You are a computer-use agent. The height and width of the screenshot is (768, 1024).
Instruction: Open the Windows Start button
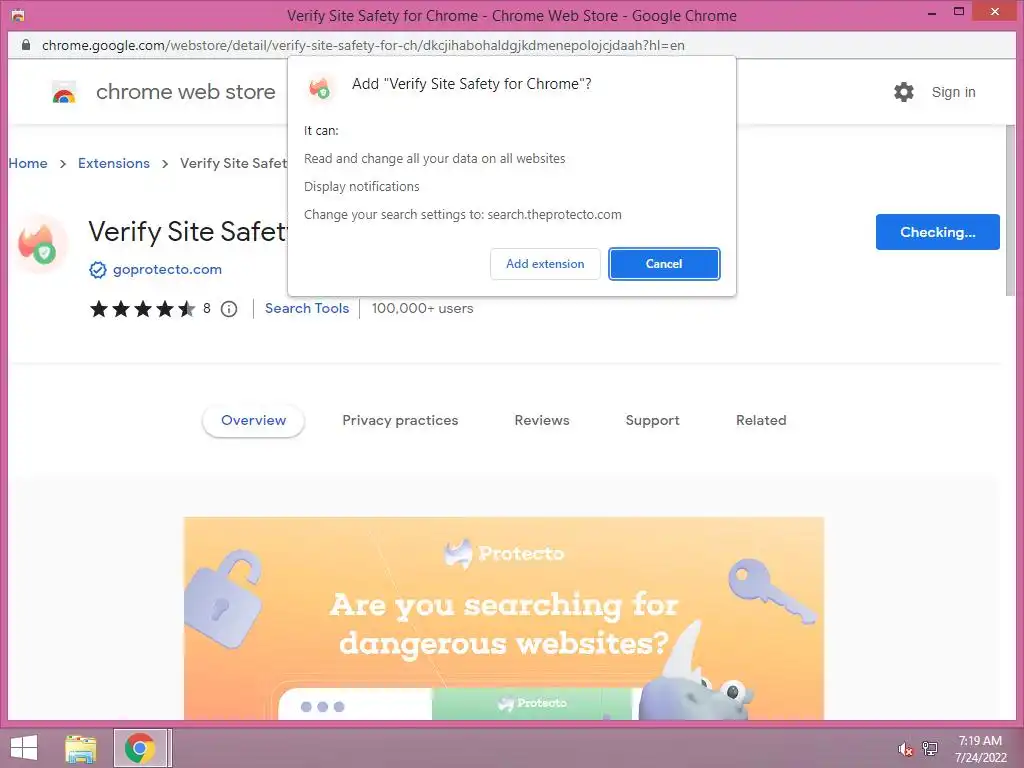[24, 748]
